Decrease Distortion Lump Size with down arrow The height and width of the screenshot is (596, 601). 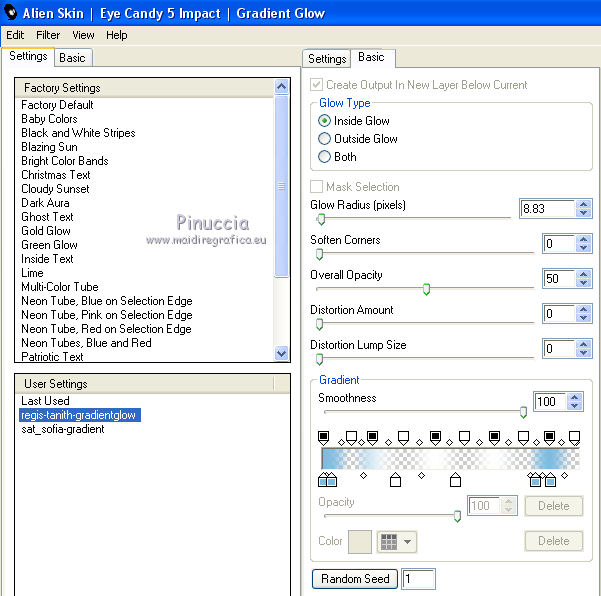pos(583,353)
